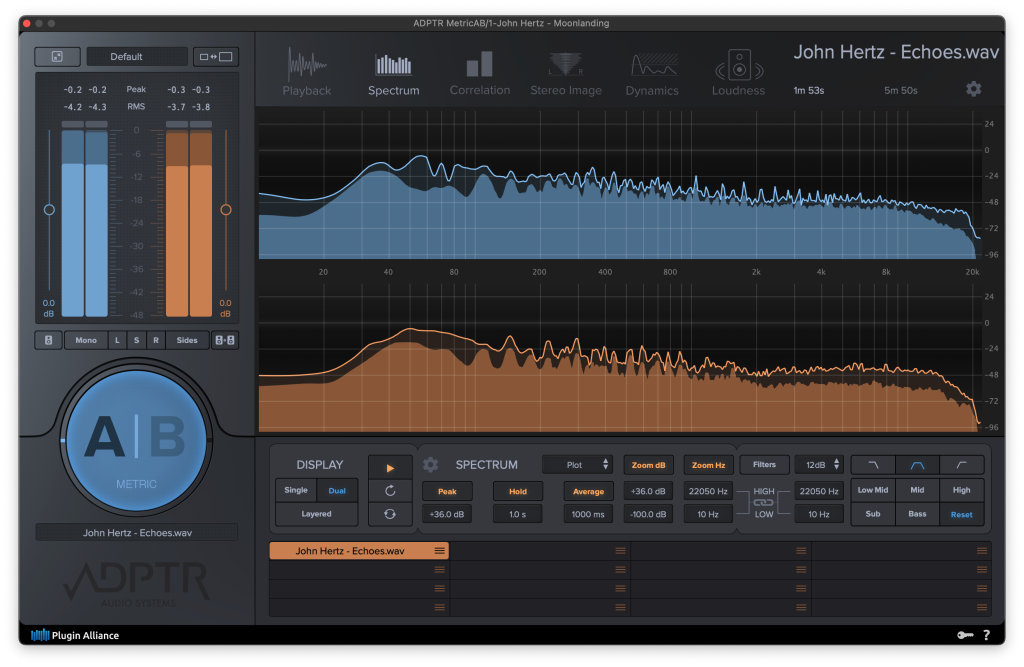Screen dimensions: 1024x667
Task: Click the orange play arrow button
Action: pos(390,468)
